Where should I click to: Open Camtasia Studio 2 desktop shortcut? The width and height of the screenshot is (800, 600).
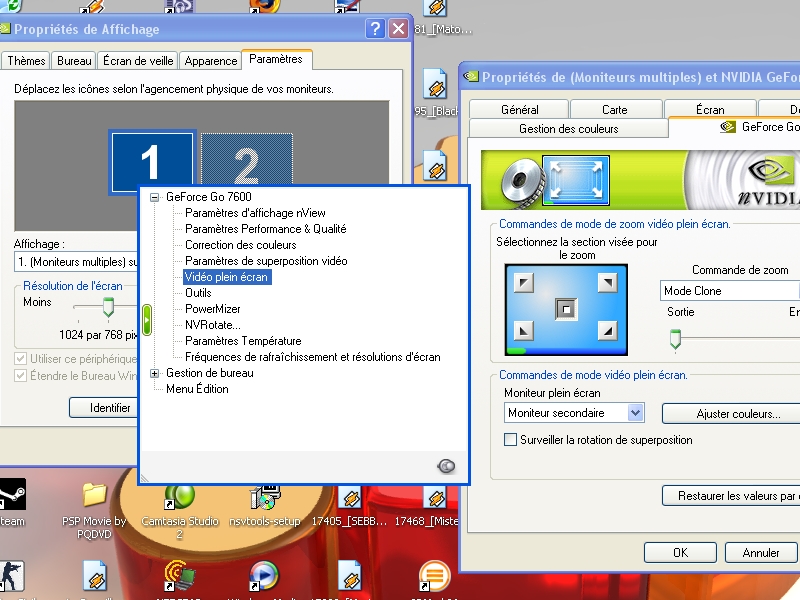click(x=180, y=510)
